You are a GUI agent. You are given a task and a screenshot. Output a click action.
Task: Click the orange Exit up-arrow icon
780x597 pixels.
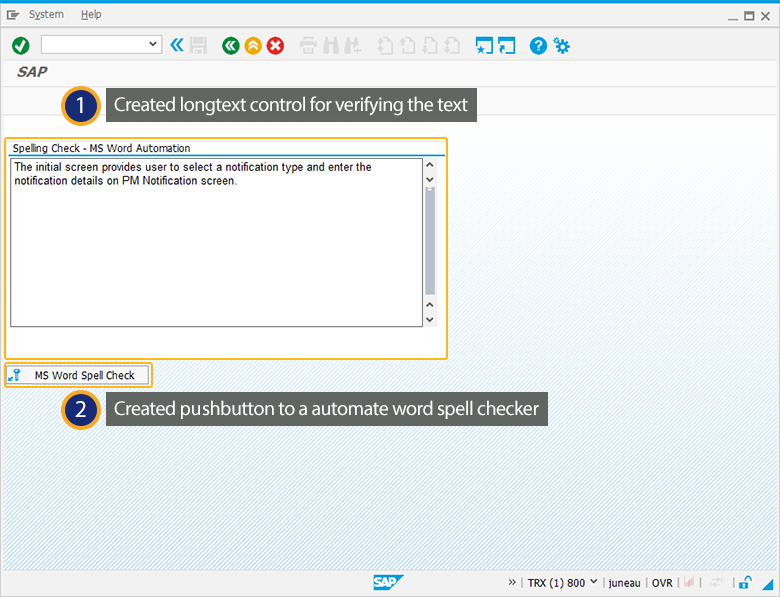(x=253, y=46)
